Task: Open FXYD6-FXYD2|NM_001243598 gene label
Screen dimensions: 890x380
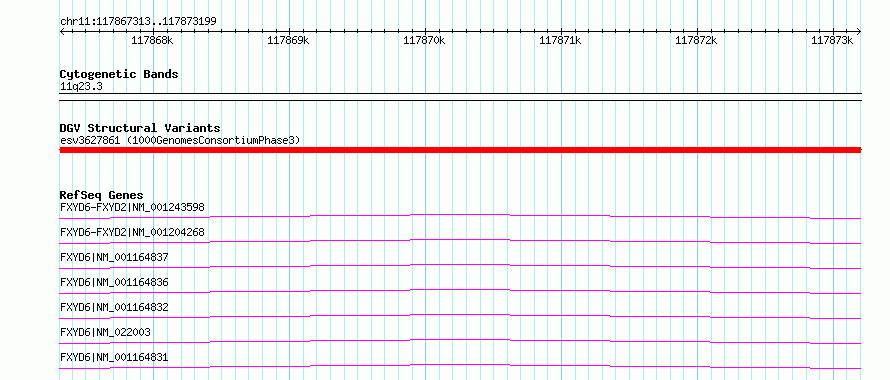Action: tap(132, 207)
